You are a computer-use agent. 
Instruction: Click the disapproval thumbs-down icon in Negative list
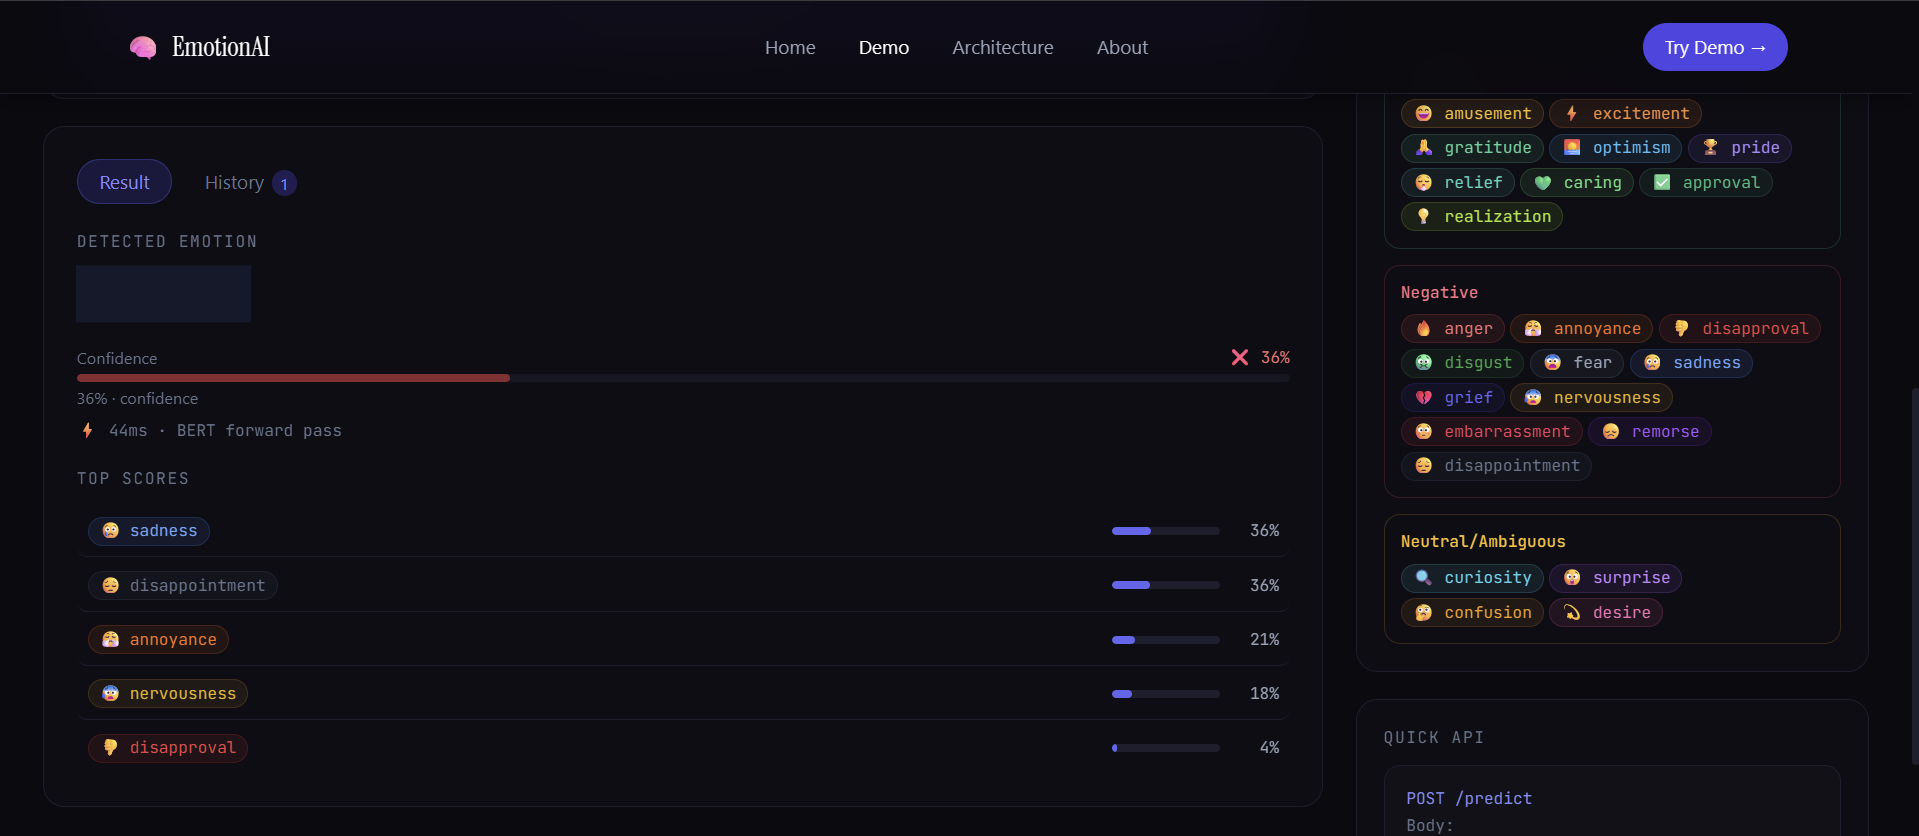click(x=1682, y=329)
